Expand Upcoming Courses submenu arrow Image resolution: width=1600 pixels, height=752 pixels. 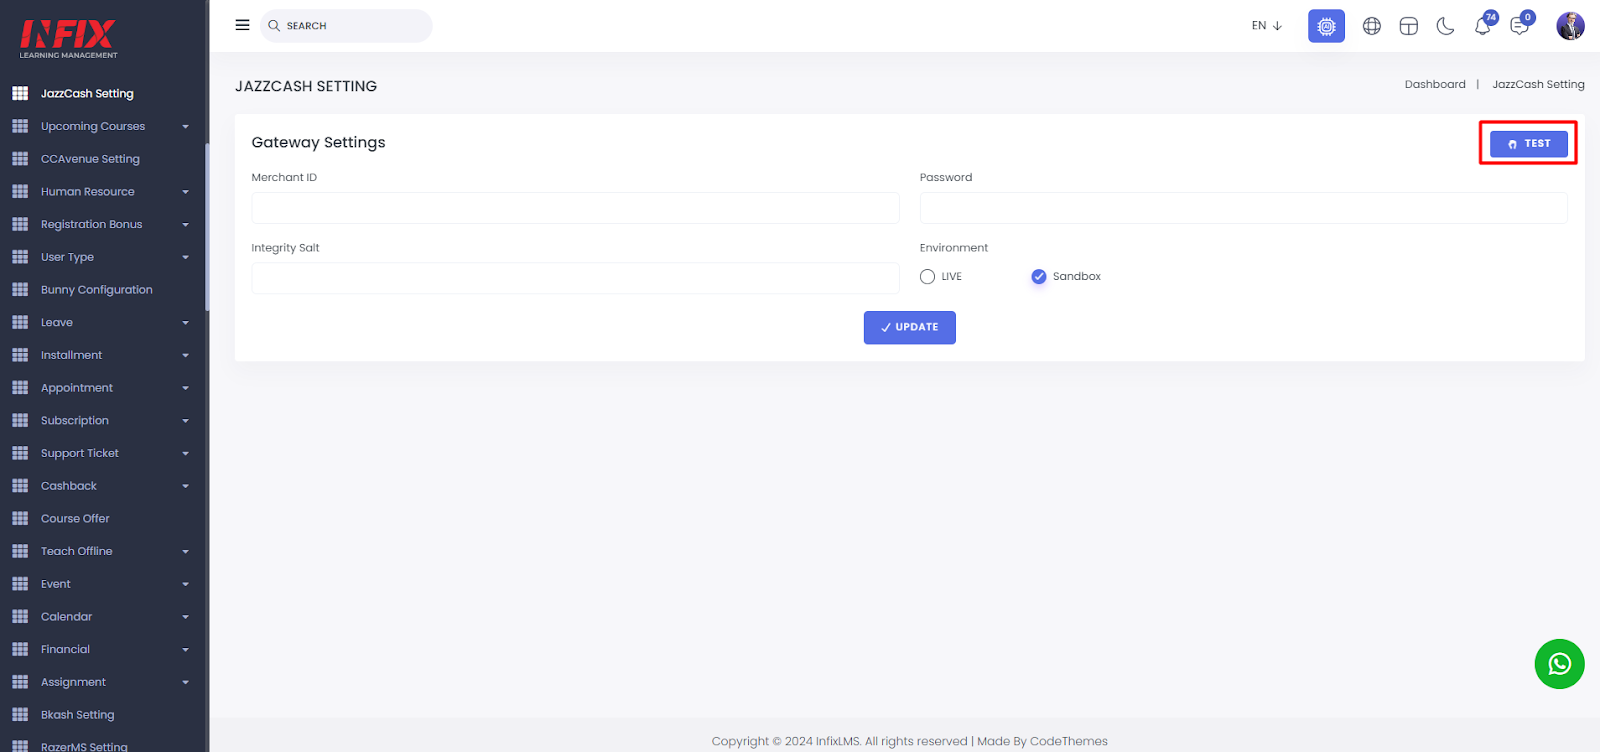pos(185,127)
